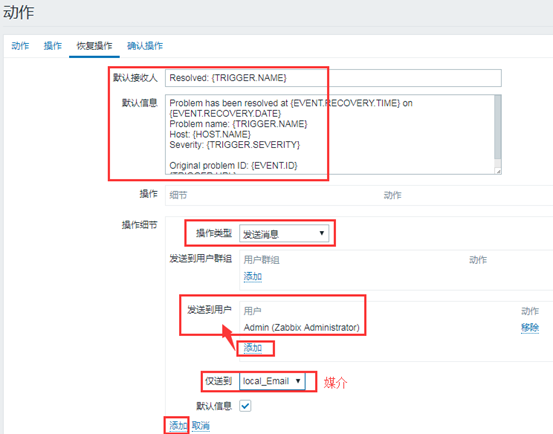Click the 细节 column header in 操作 table
This screenshot has width=553, height=434.
(x=178, y=195)
